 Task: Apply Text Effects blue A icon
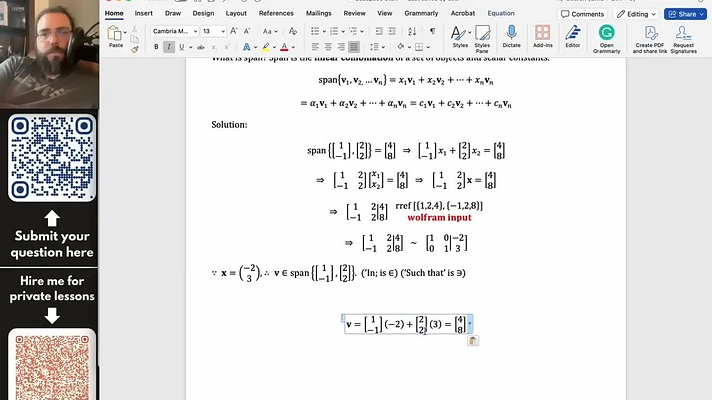click(246, 47)
